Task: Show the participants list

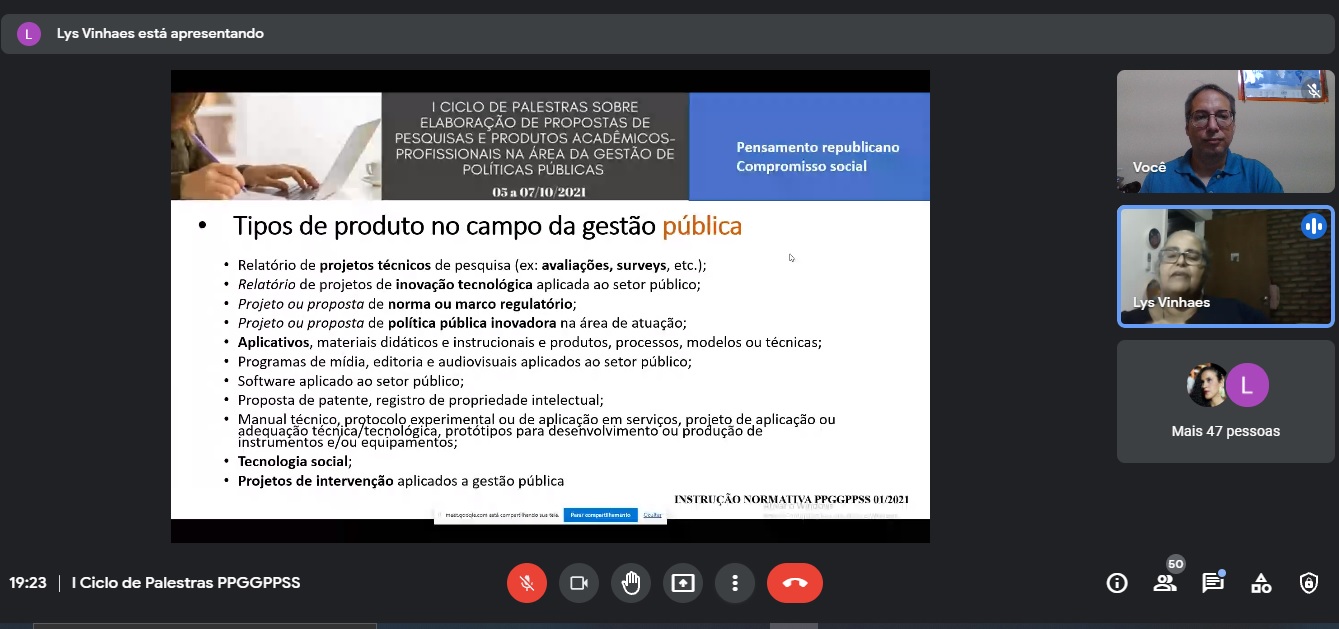Action: pos(1164,582)
